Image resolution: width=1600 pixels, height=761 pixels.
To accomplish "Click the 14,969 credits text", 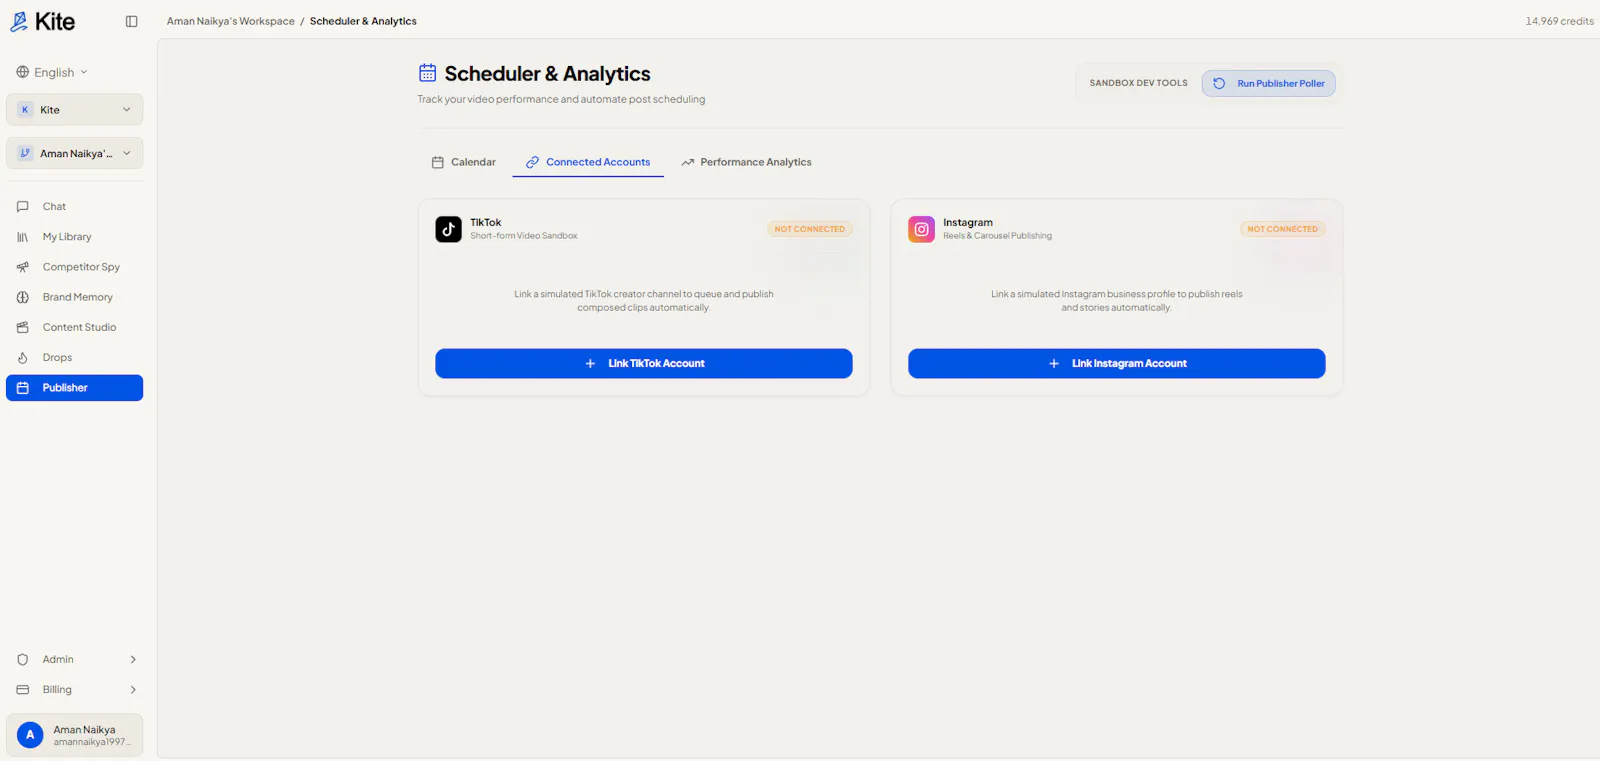I will (1559, 21).
